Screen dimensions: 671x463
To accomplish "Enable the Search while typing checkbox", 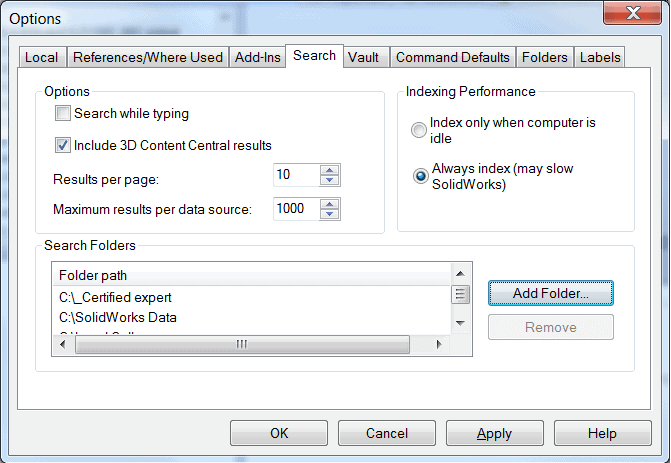I will click(63, 114).
